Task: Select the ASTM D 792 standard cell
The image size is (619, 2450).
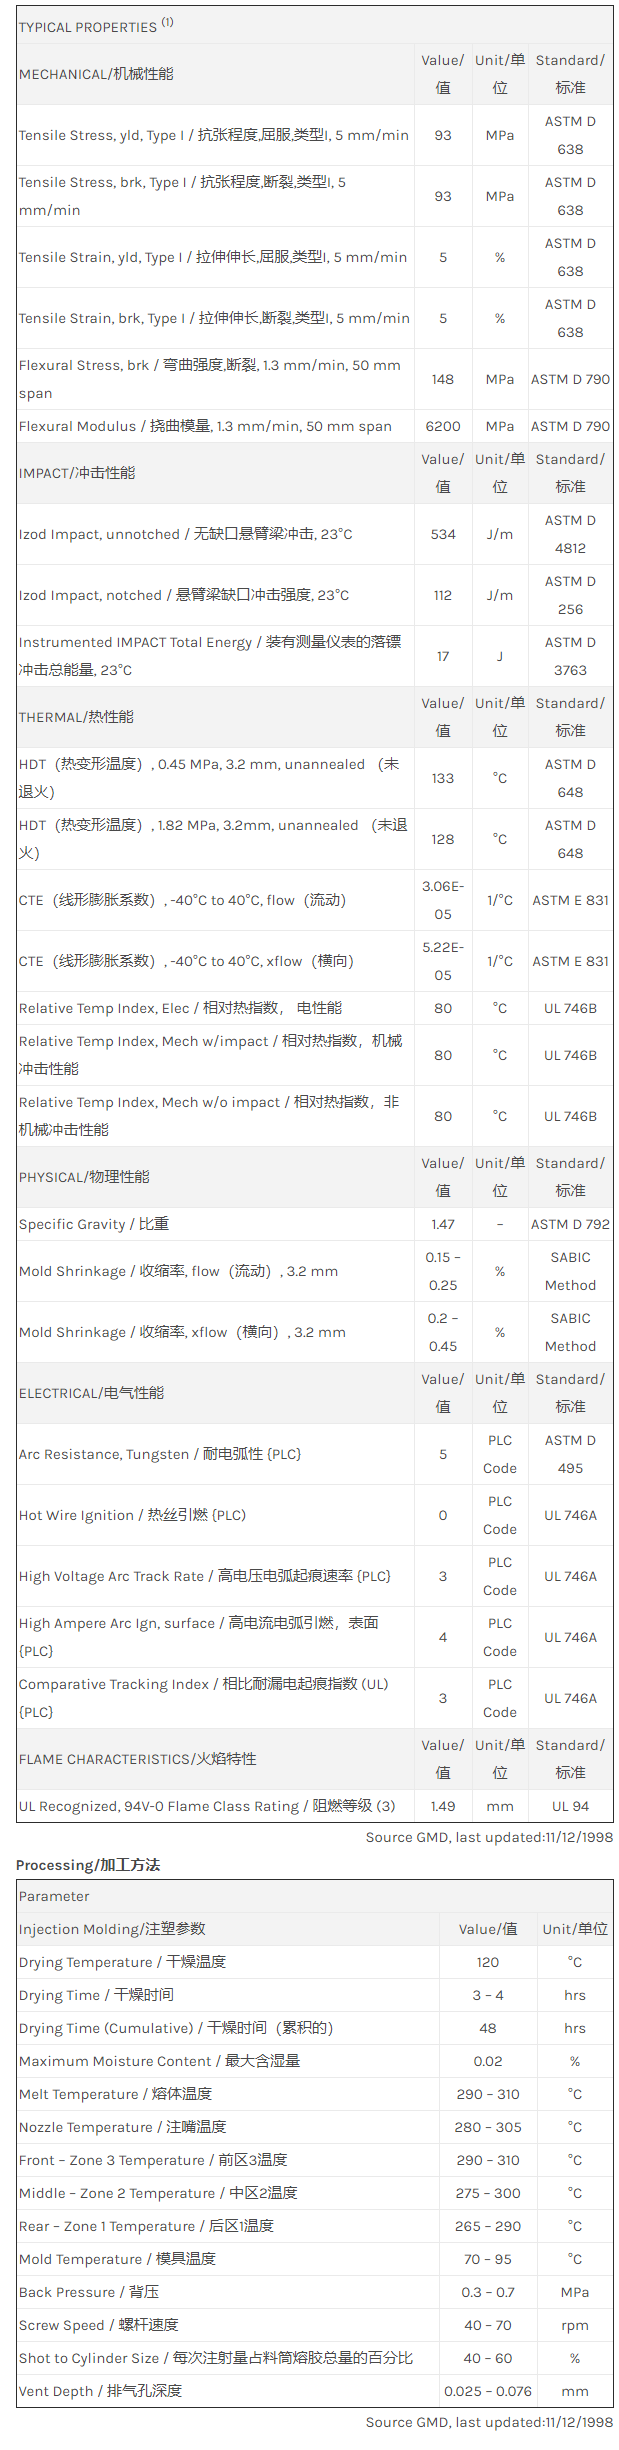Action: [570, 1224]
